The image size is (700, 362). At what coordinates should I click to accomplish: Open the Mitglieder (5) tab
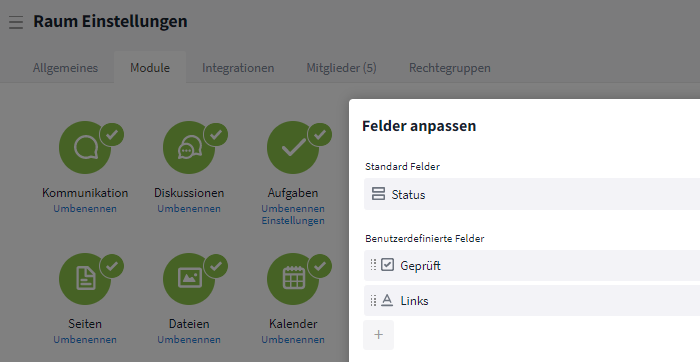tap(342, 68)
